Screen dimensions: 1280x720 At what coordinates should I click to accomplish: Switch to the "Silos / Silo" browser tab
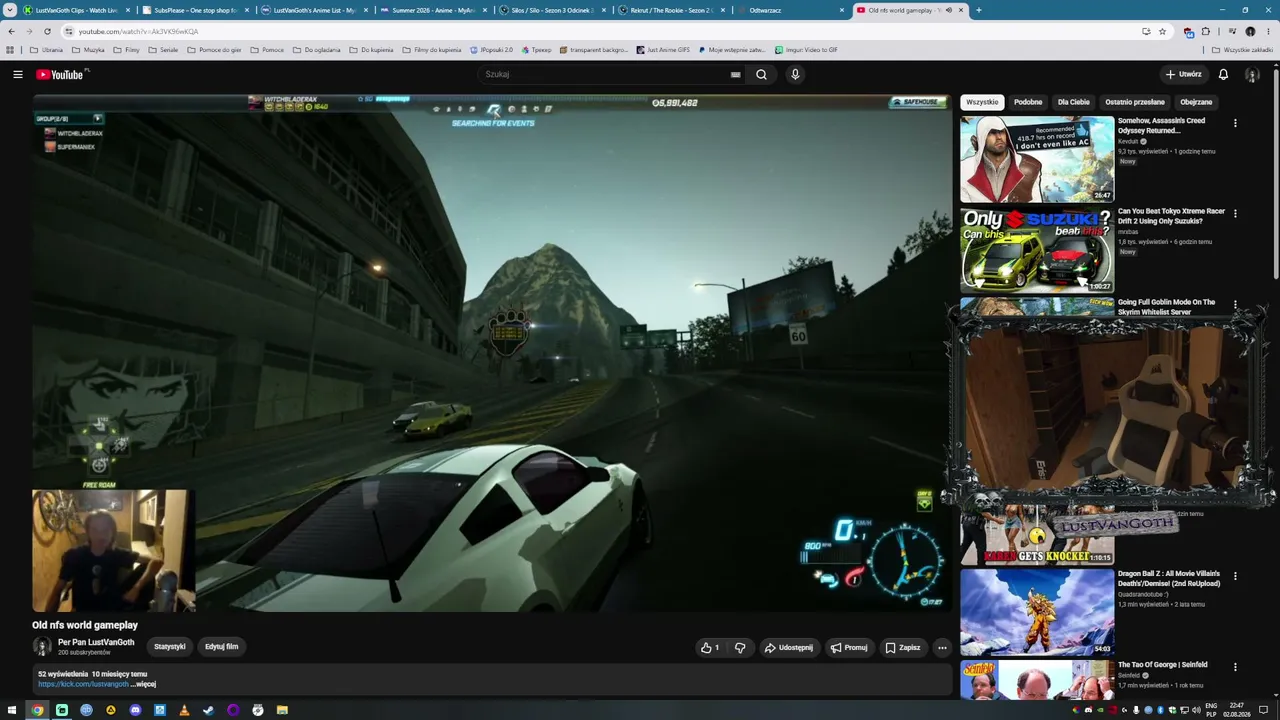pyautogui.click(x=553, y=10)
